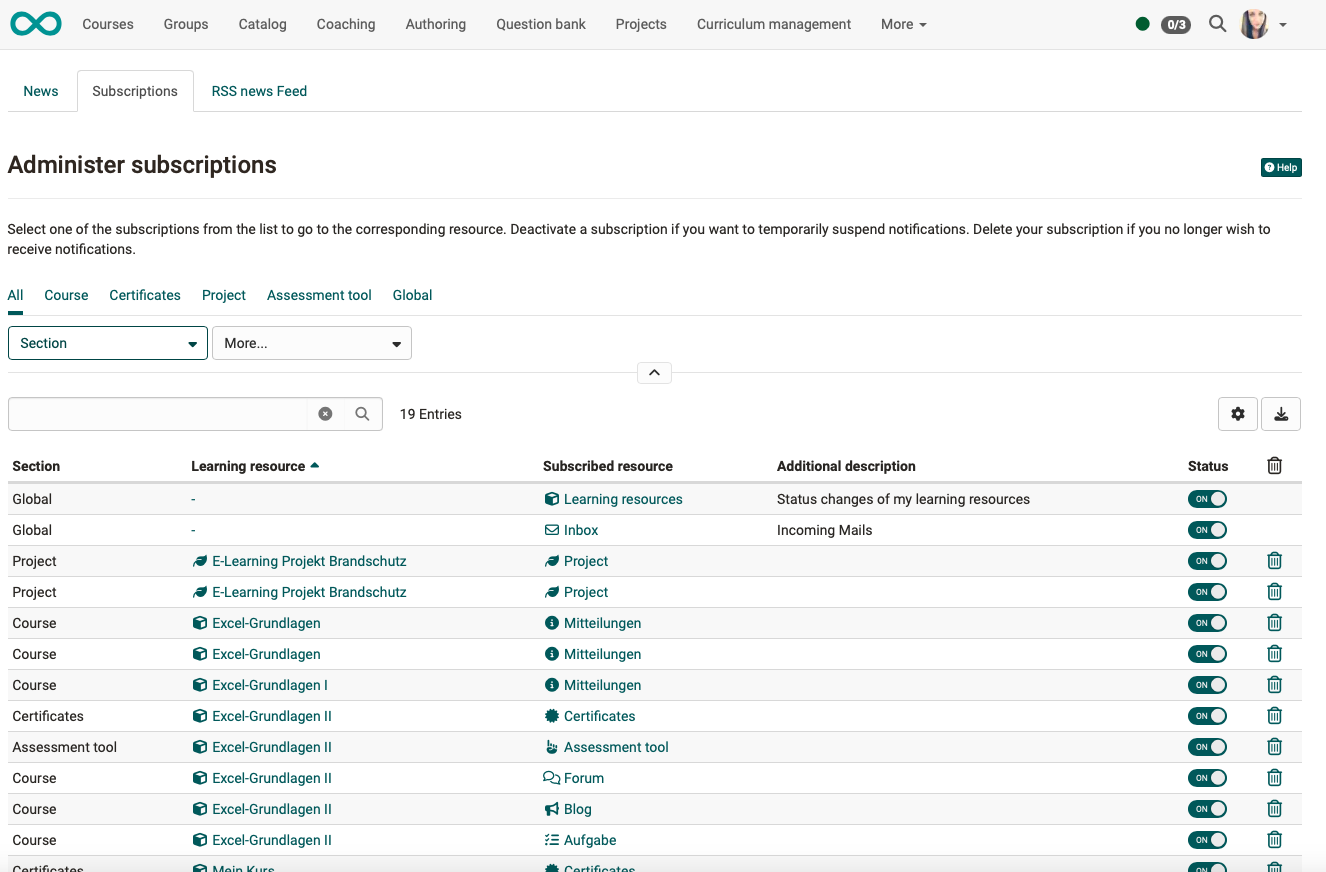Image resolution: width=1326 pixels, height=872 pixels.
Task: Open the Help button
Action: click(1281, 167)
